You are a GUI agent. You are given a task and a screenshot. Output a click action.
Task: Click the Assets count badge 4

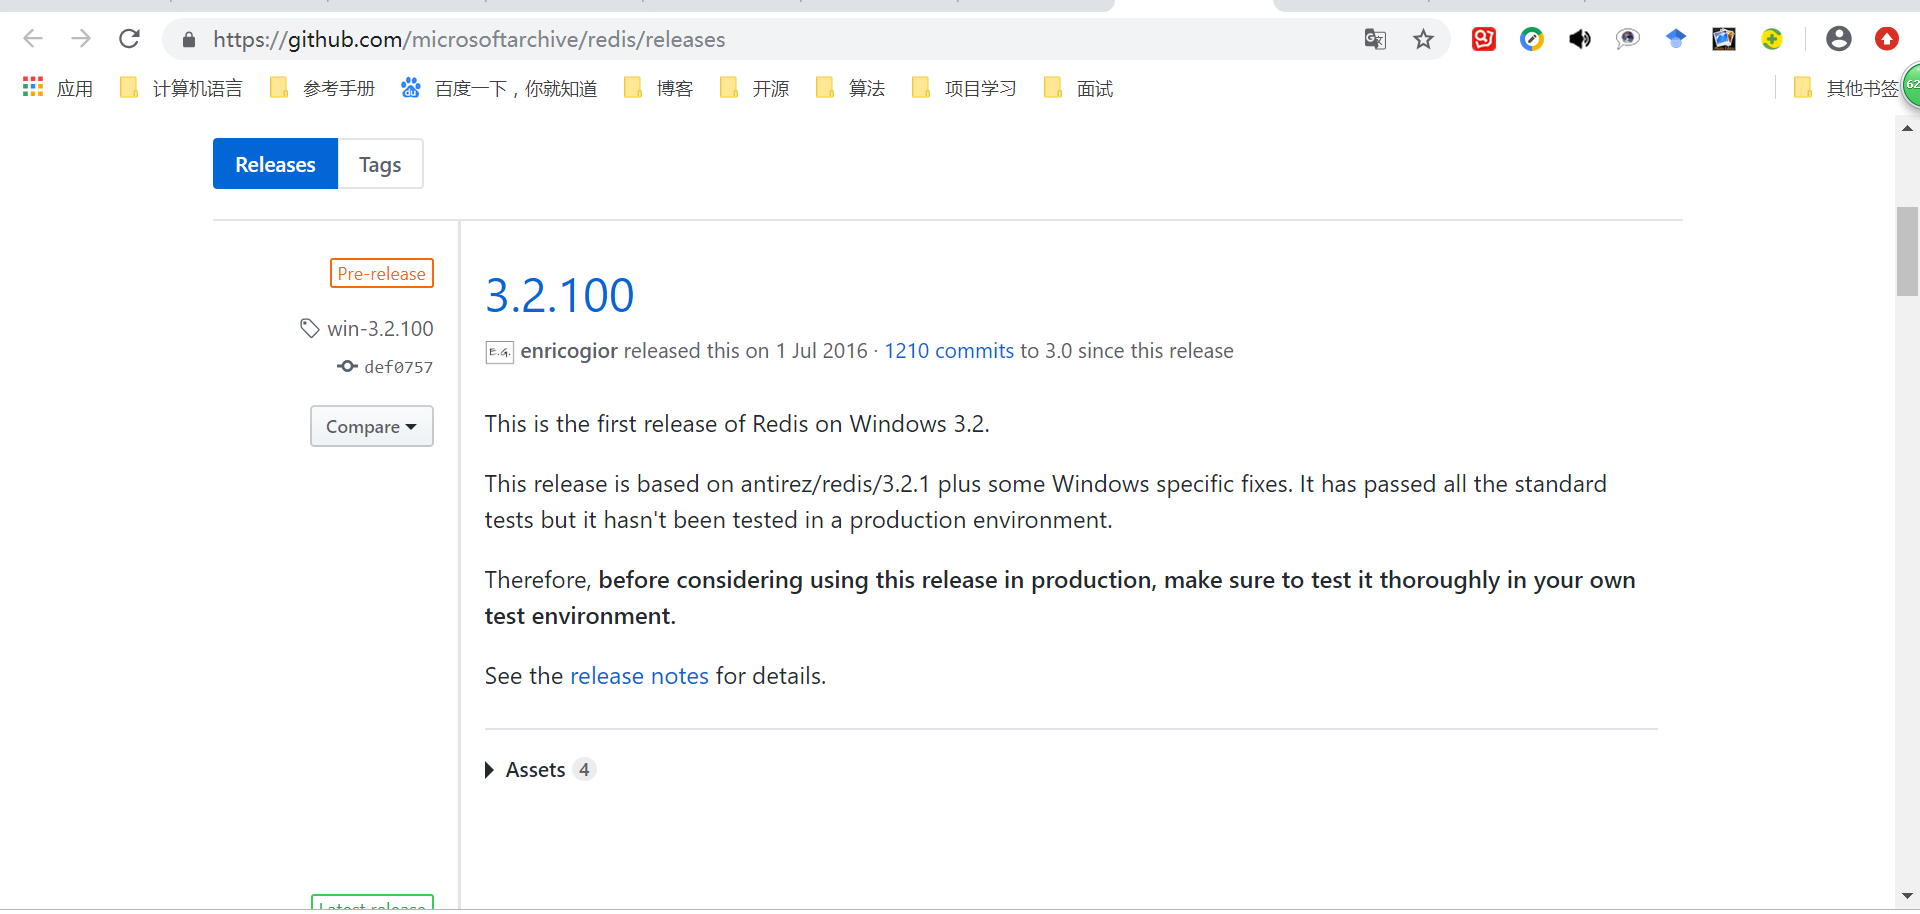coord(584,770)
